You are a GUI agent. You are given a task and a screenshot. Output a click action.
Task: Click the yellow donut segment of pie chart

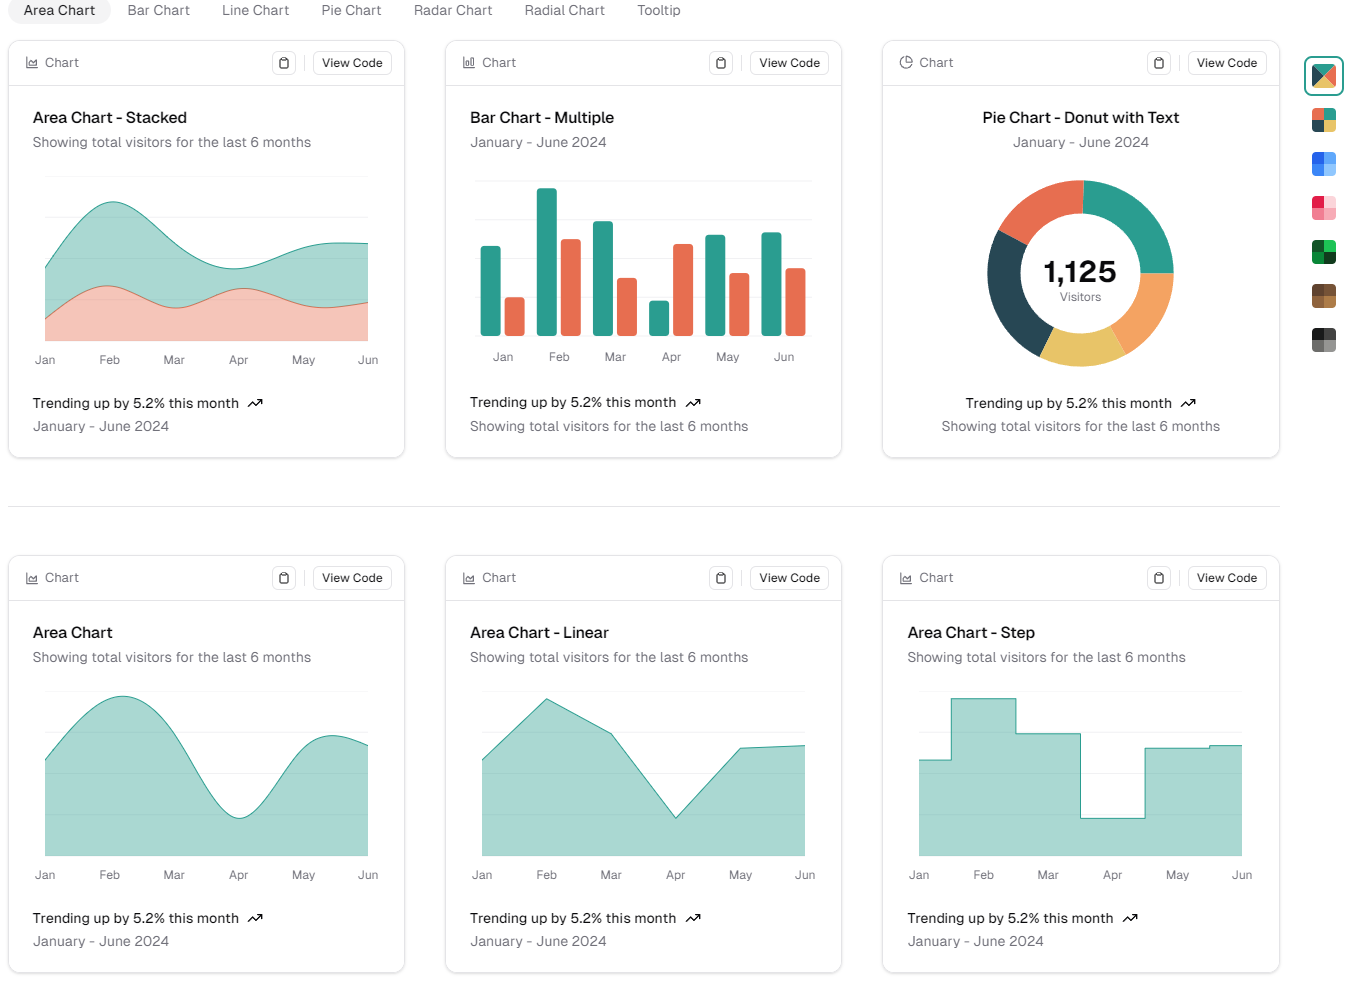click(1083, 347)
